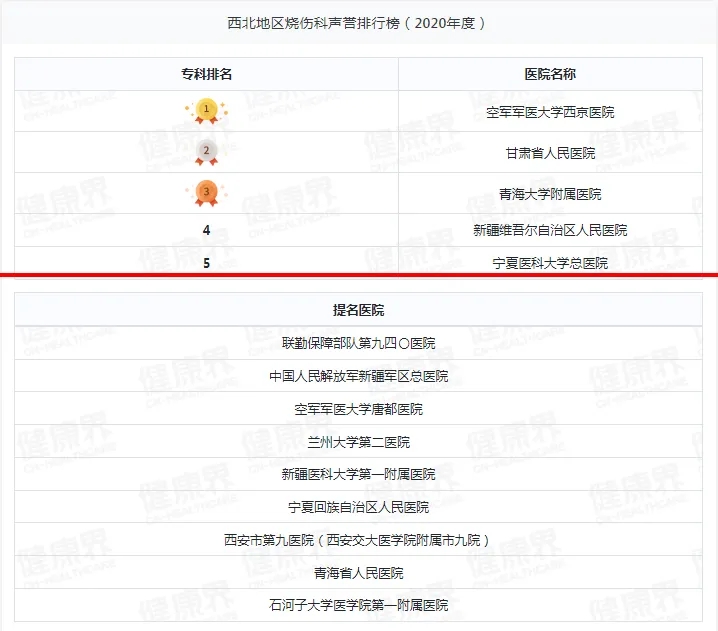Select 空军军医大学西京医院 cell
Screen dimensions: 718x631
coord(550,112)
